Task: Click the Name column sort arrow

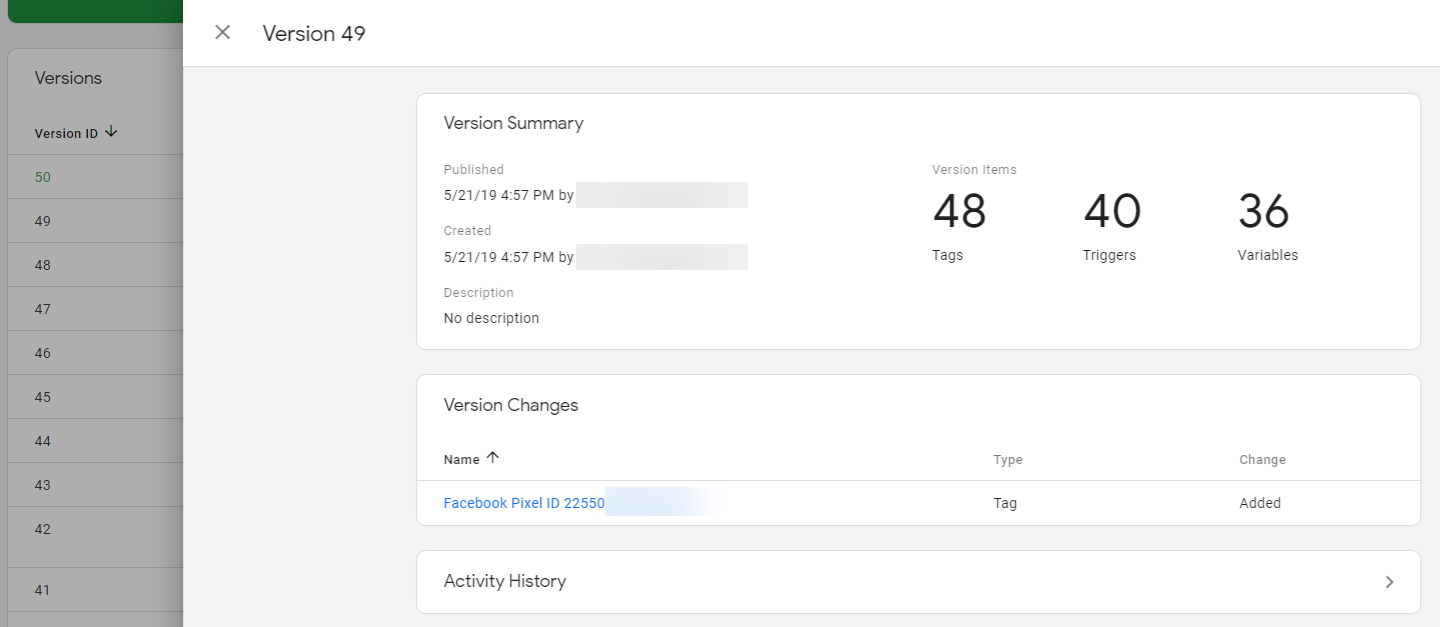Action: tap(492, 458)
